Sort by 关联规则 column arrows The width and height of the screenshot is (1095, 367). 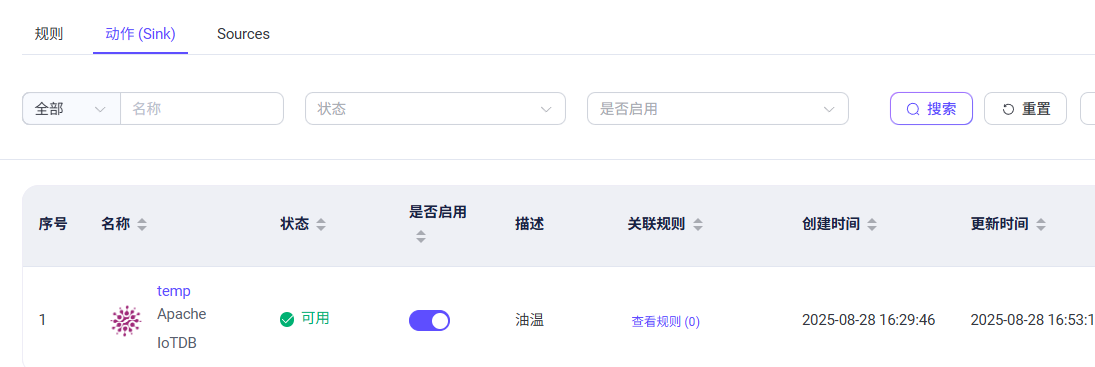tap(698, 225)
